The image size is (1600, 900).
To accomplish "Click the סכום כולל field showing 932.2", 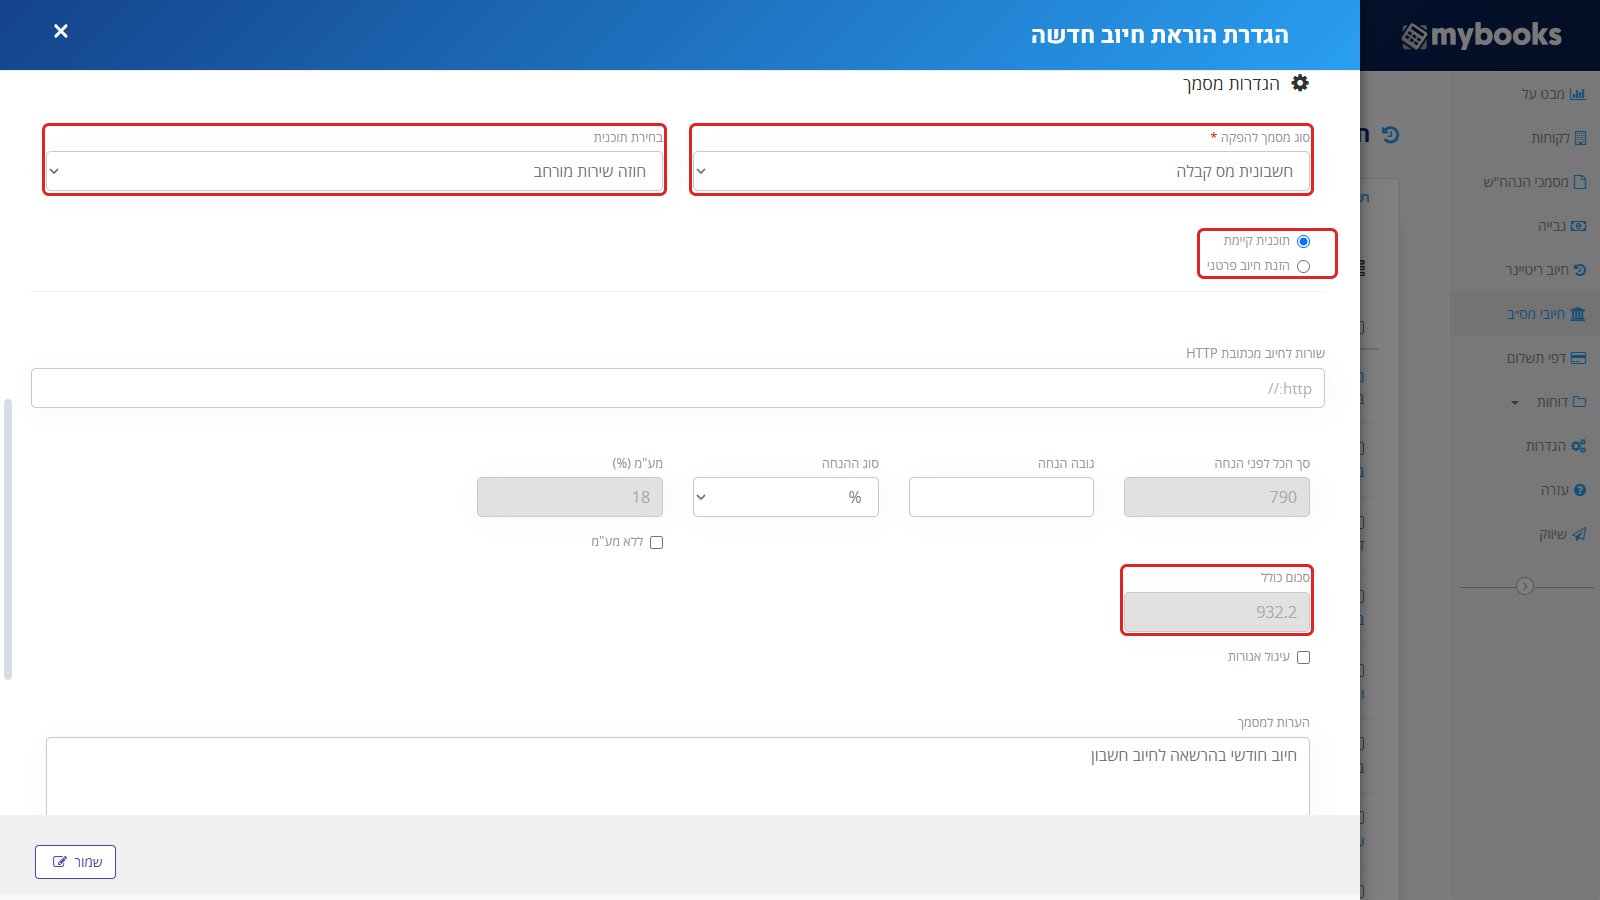I will click(x=1217, y=612).
